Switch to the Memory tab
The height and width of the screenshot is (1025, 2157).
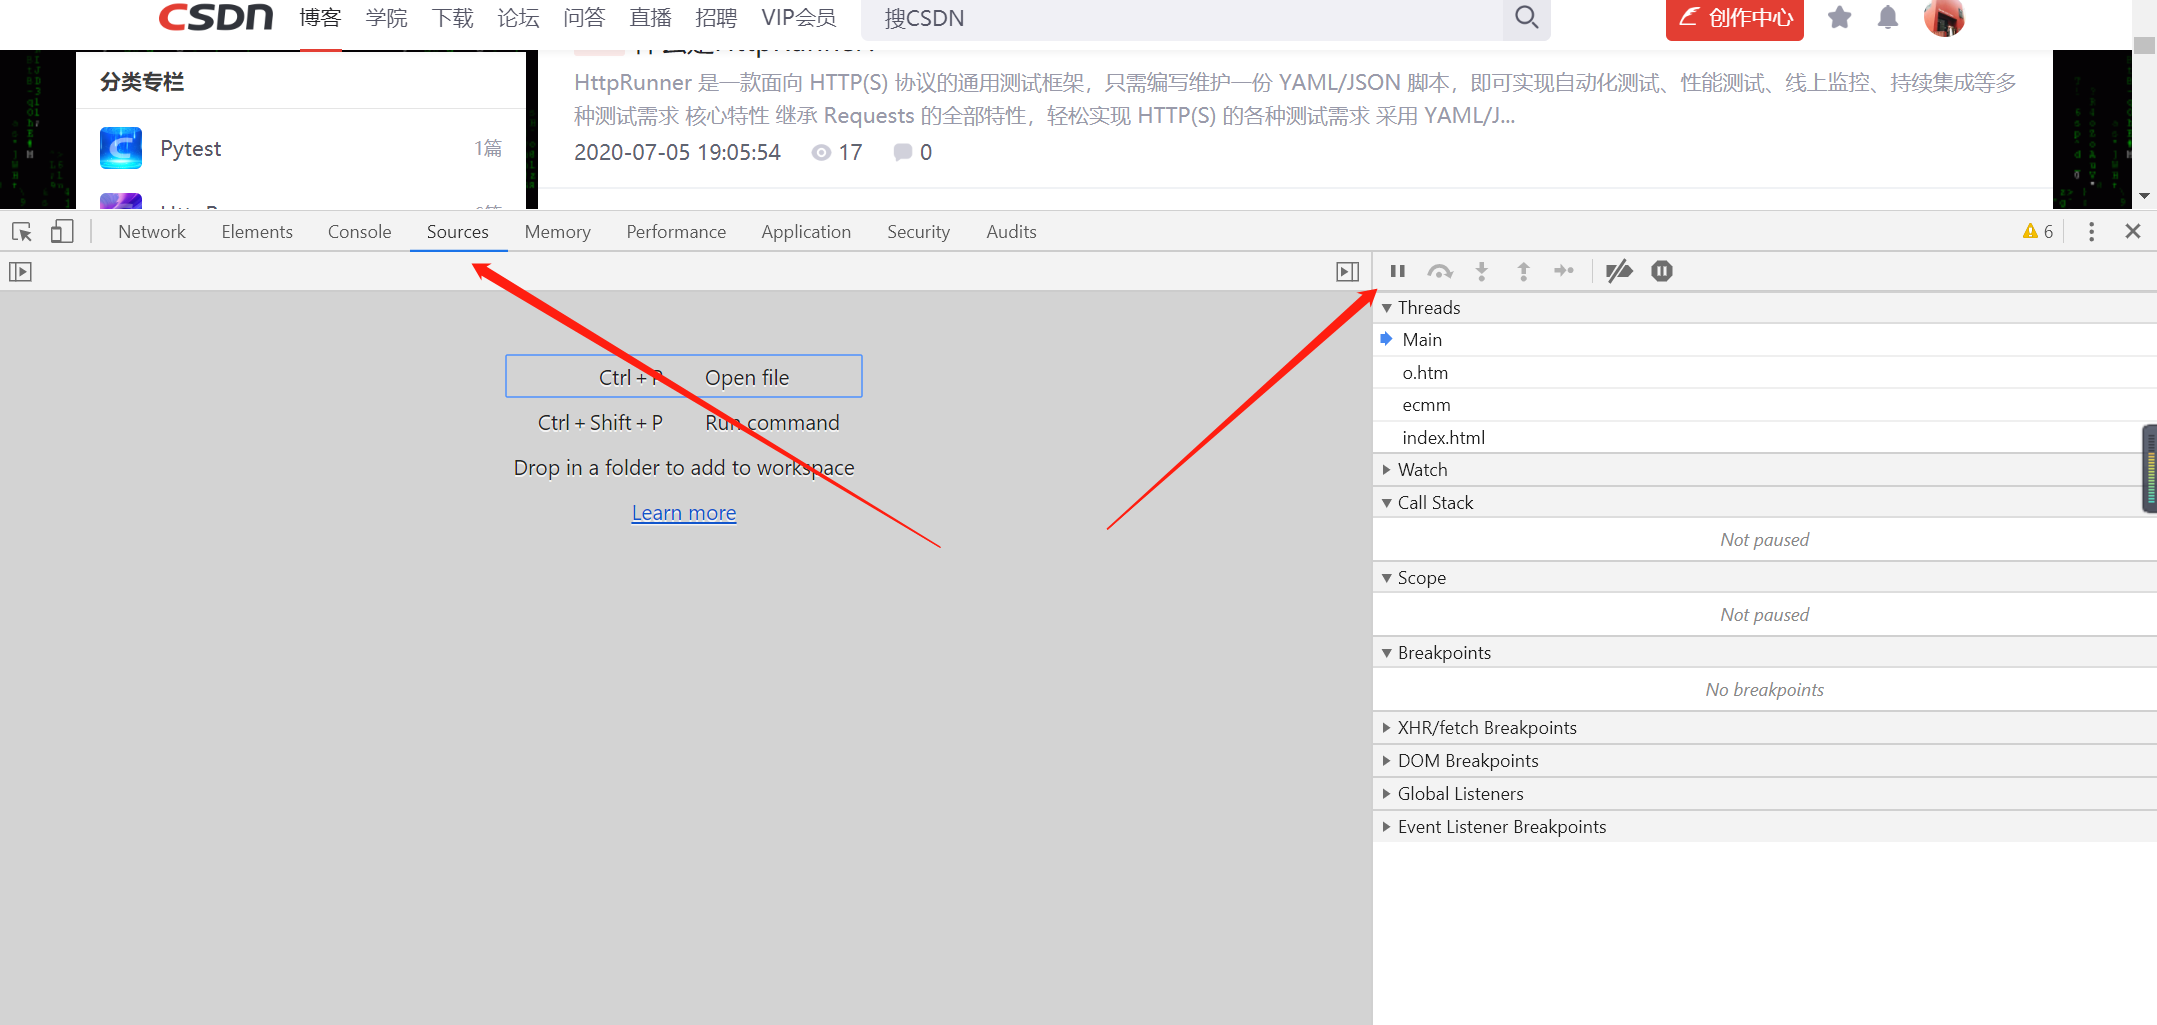tap(558, 232)
